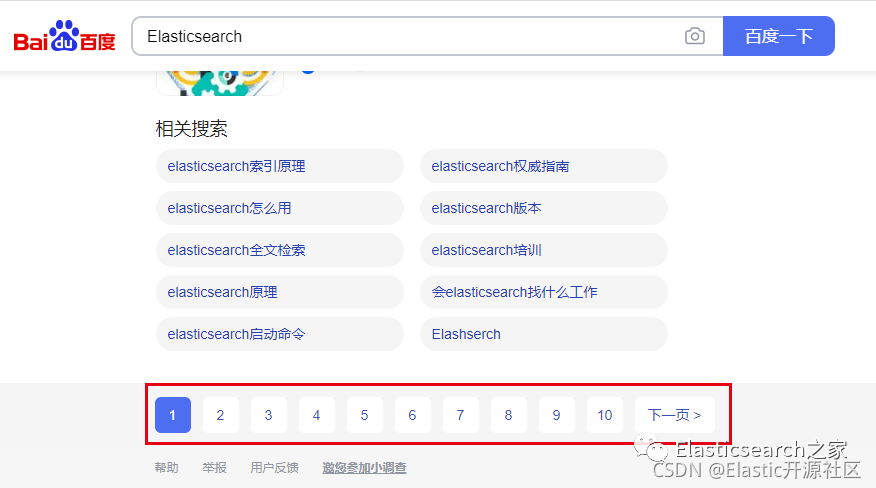Open related search elasticsearch版本

click(x=544, y=208)
